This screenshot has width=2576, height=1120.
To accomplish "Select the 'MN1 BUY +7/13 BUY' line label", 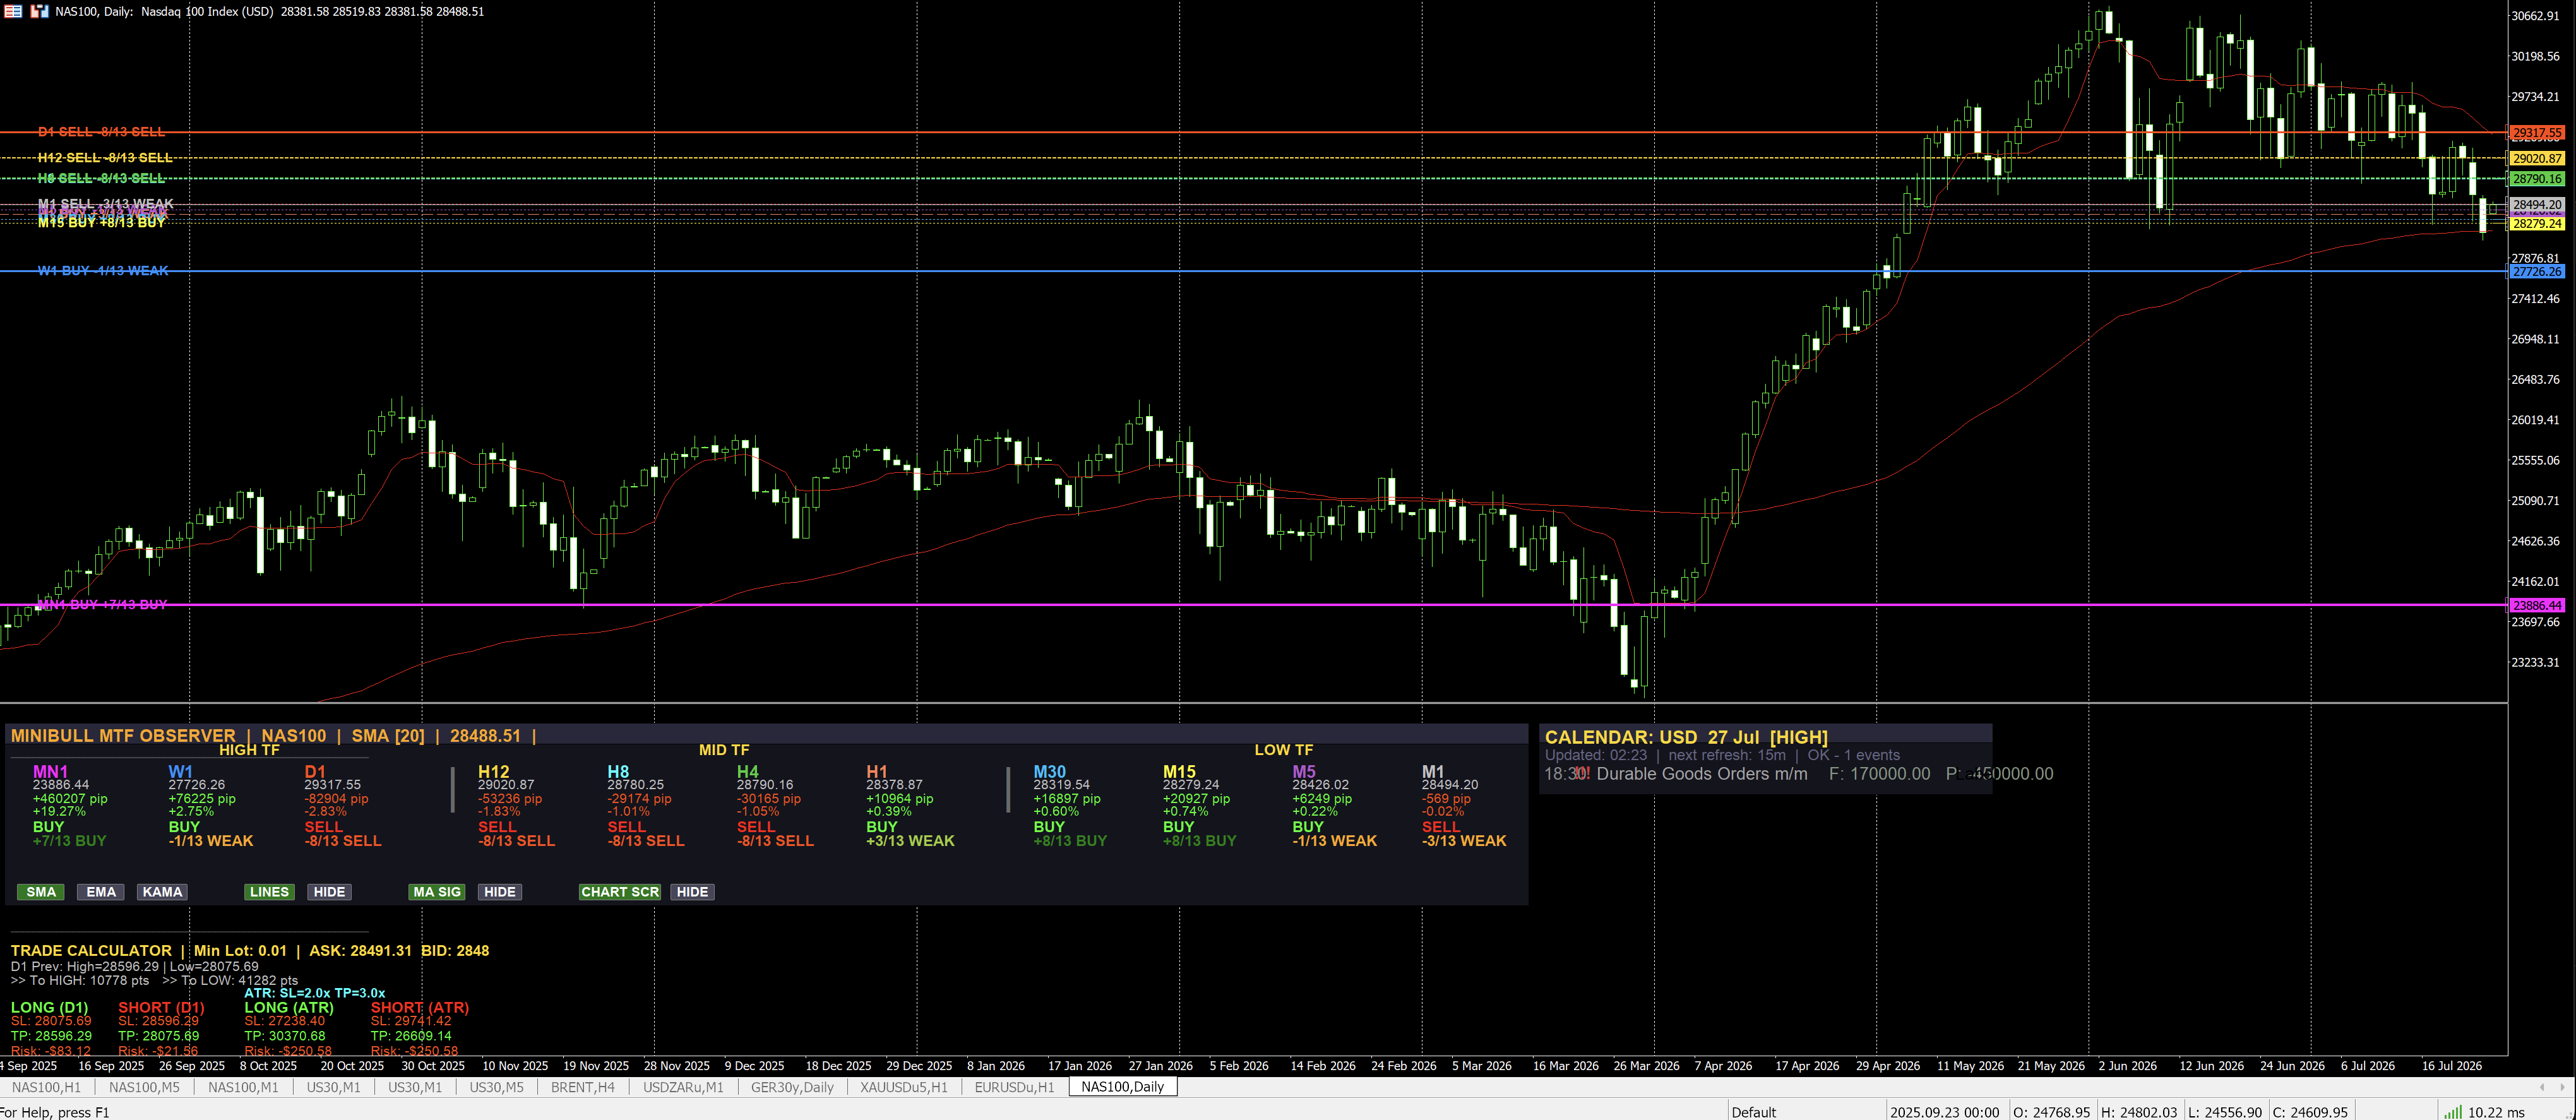I will click(102, 605).
